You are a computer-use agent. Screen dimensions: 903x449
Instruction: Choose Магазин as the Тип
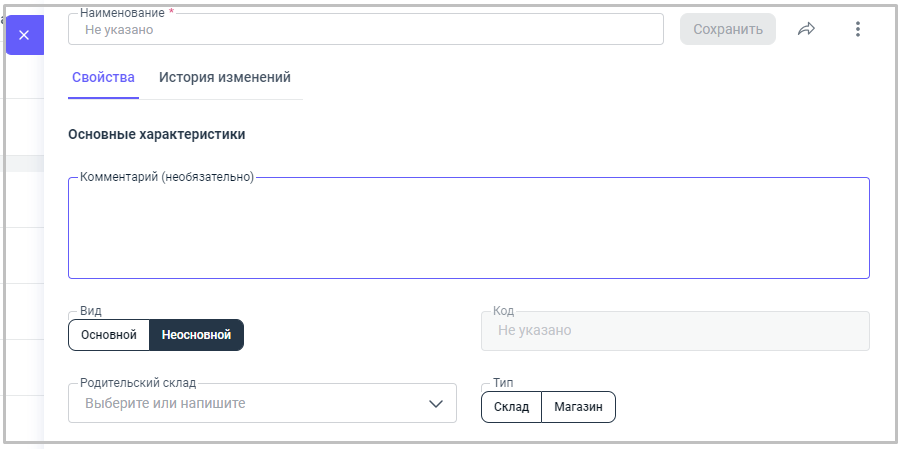(x=578, y=407)
